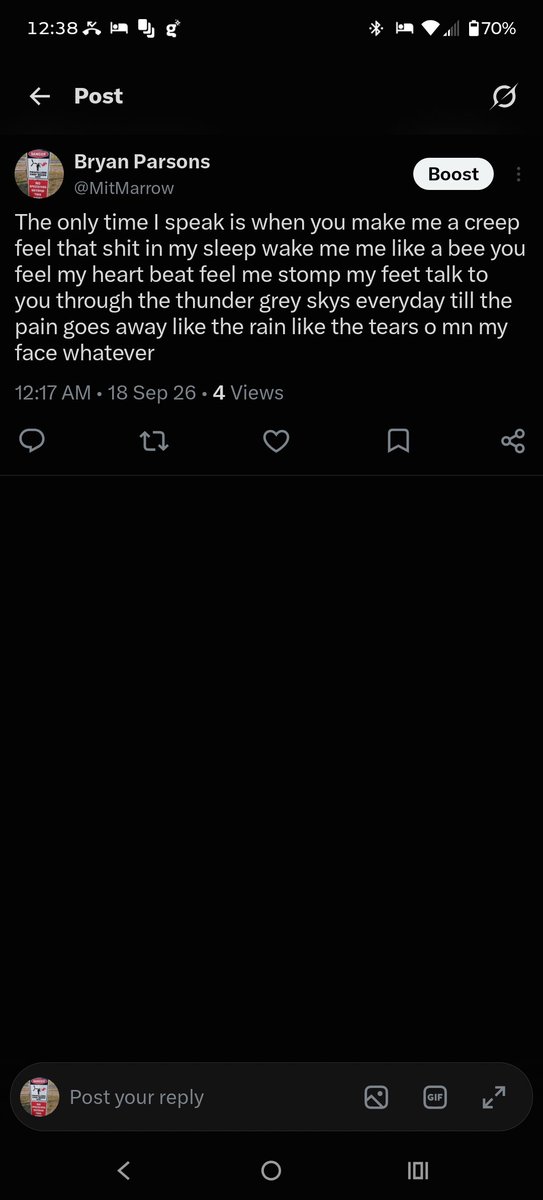The image size is (543, 1200).
Task: Open the Bryan Parsons name link
Action: pos(142,162)
